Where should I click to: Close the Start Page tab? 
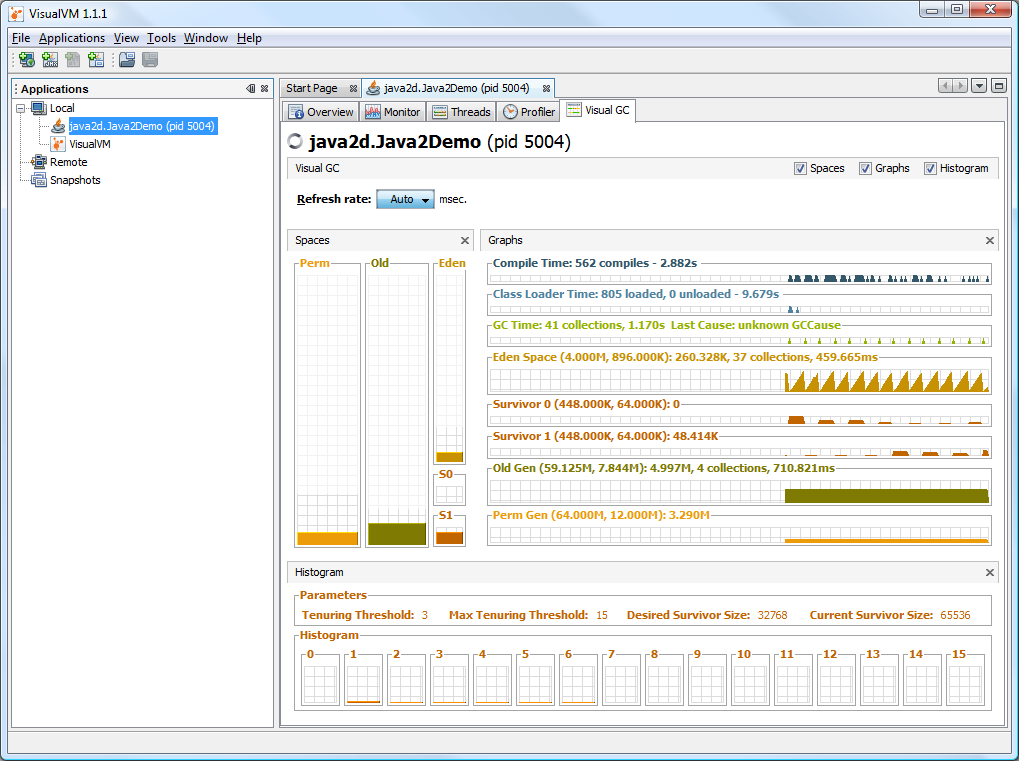point(353,88)
